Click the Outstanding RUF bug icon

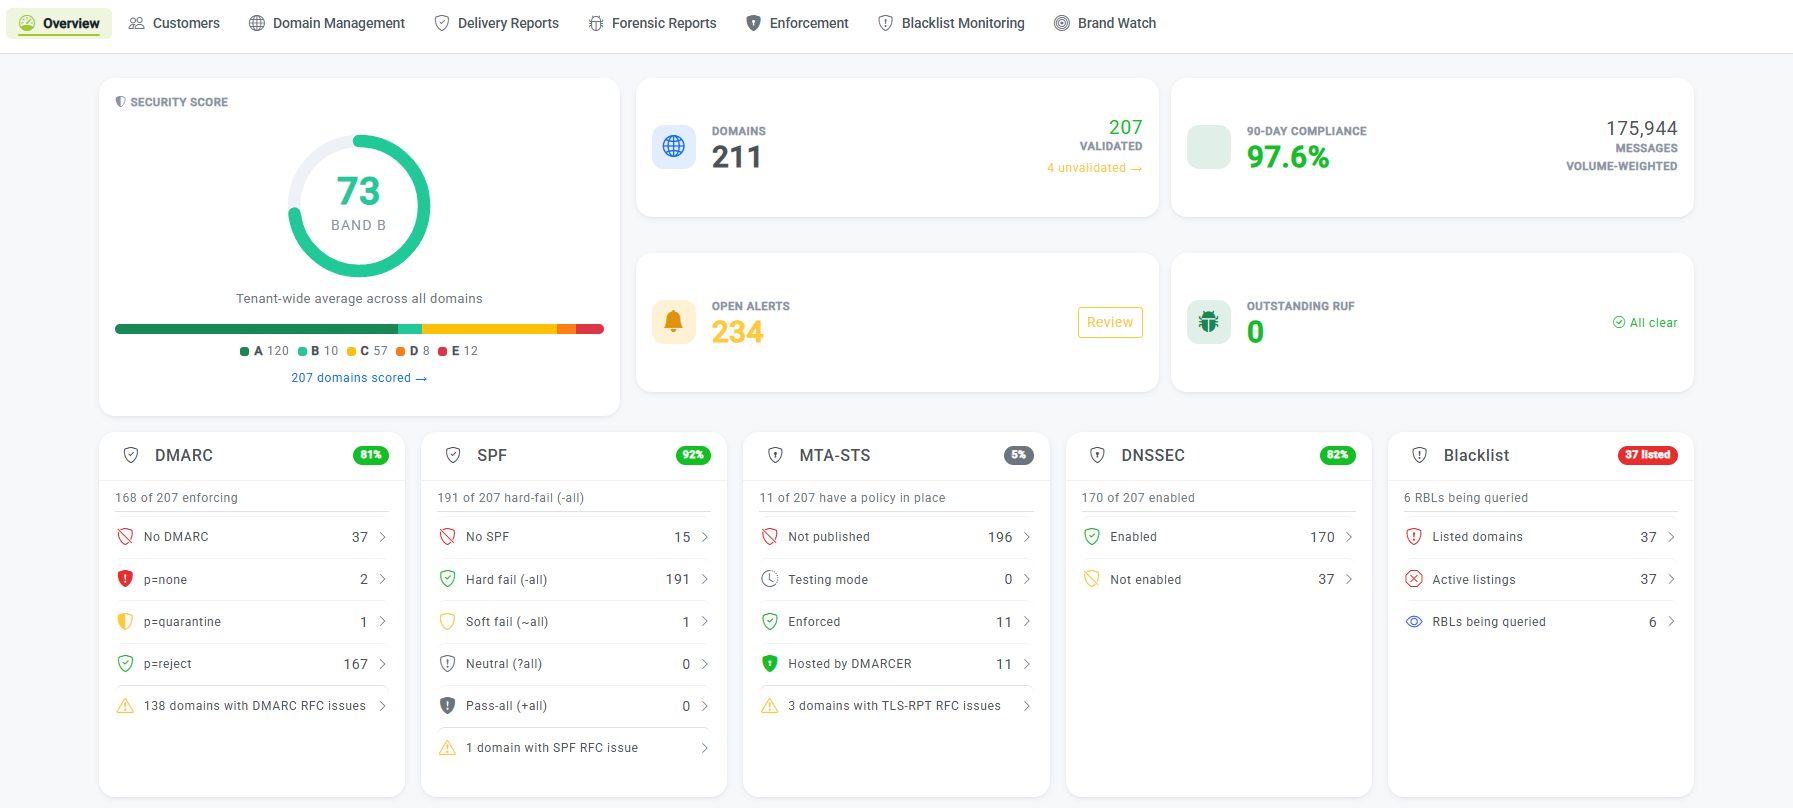click(x=1209, y=321)
